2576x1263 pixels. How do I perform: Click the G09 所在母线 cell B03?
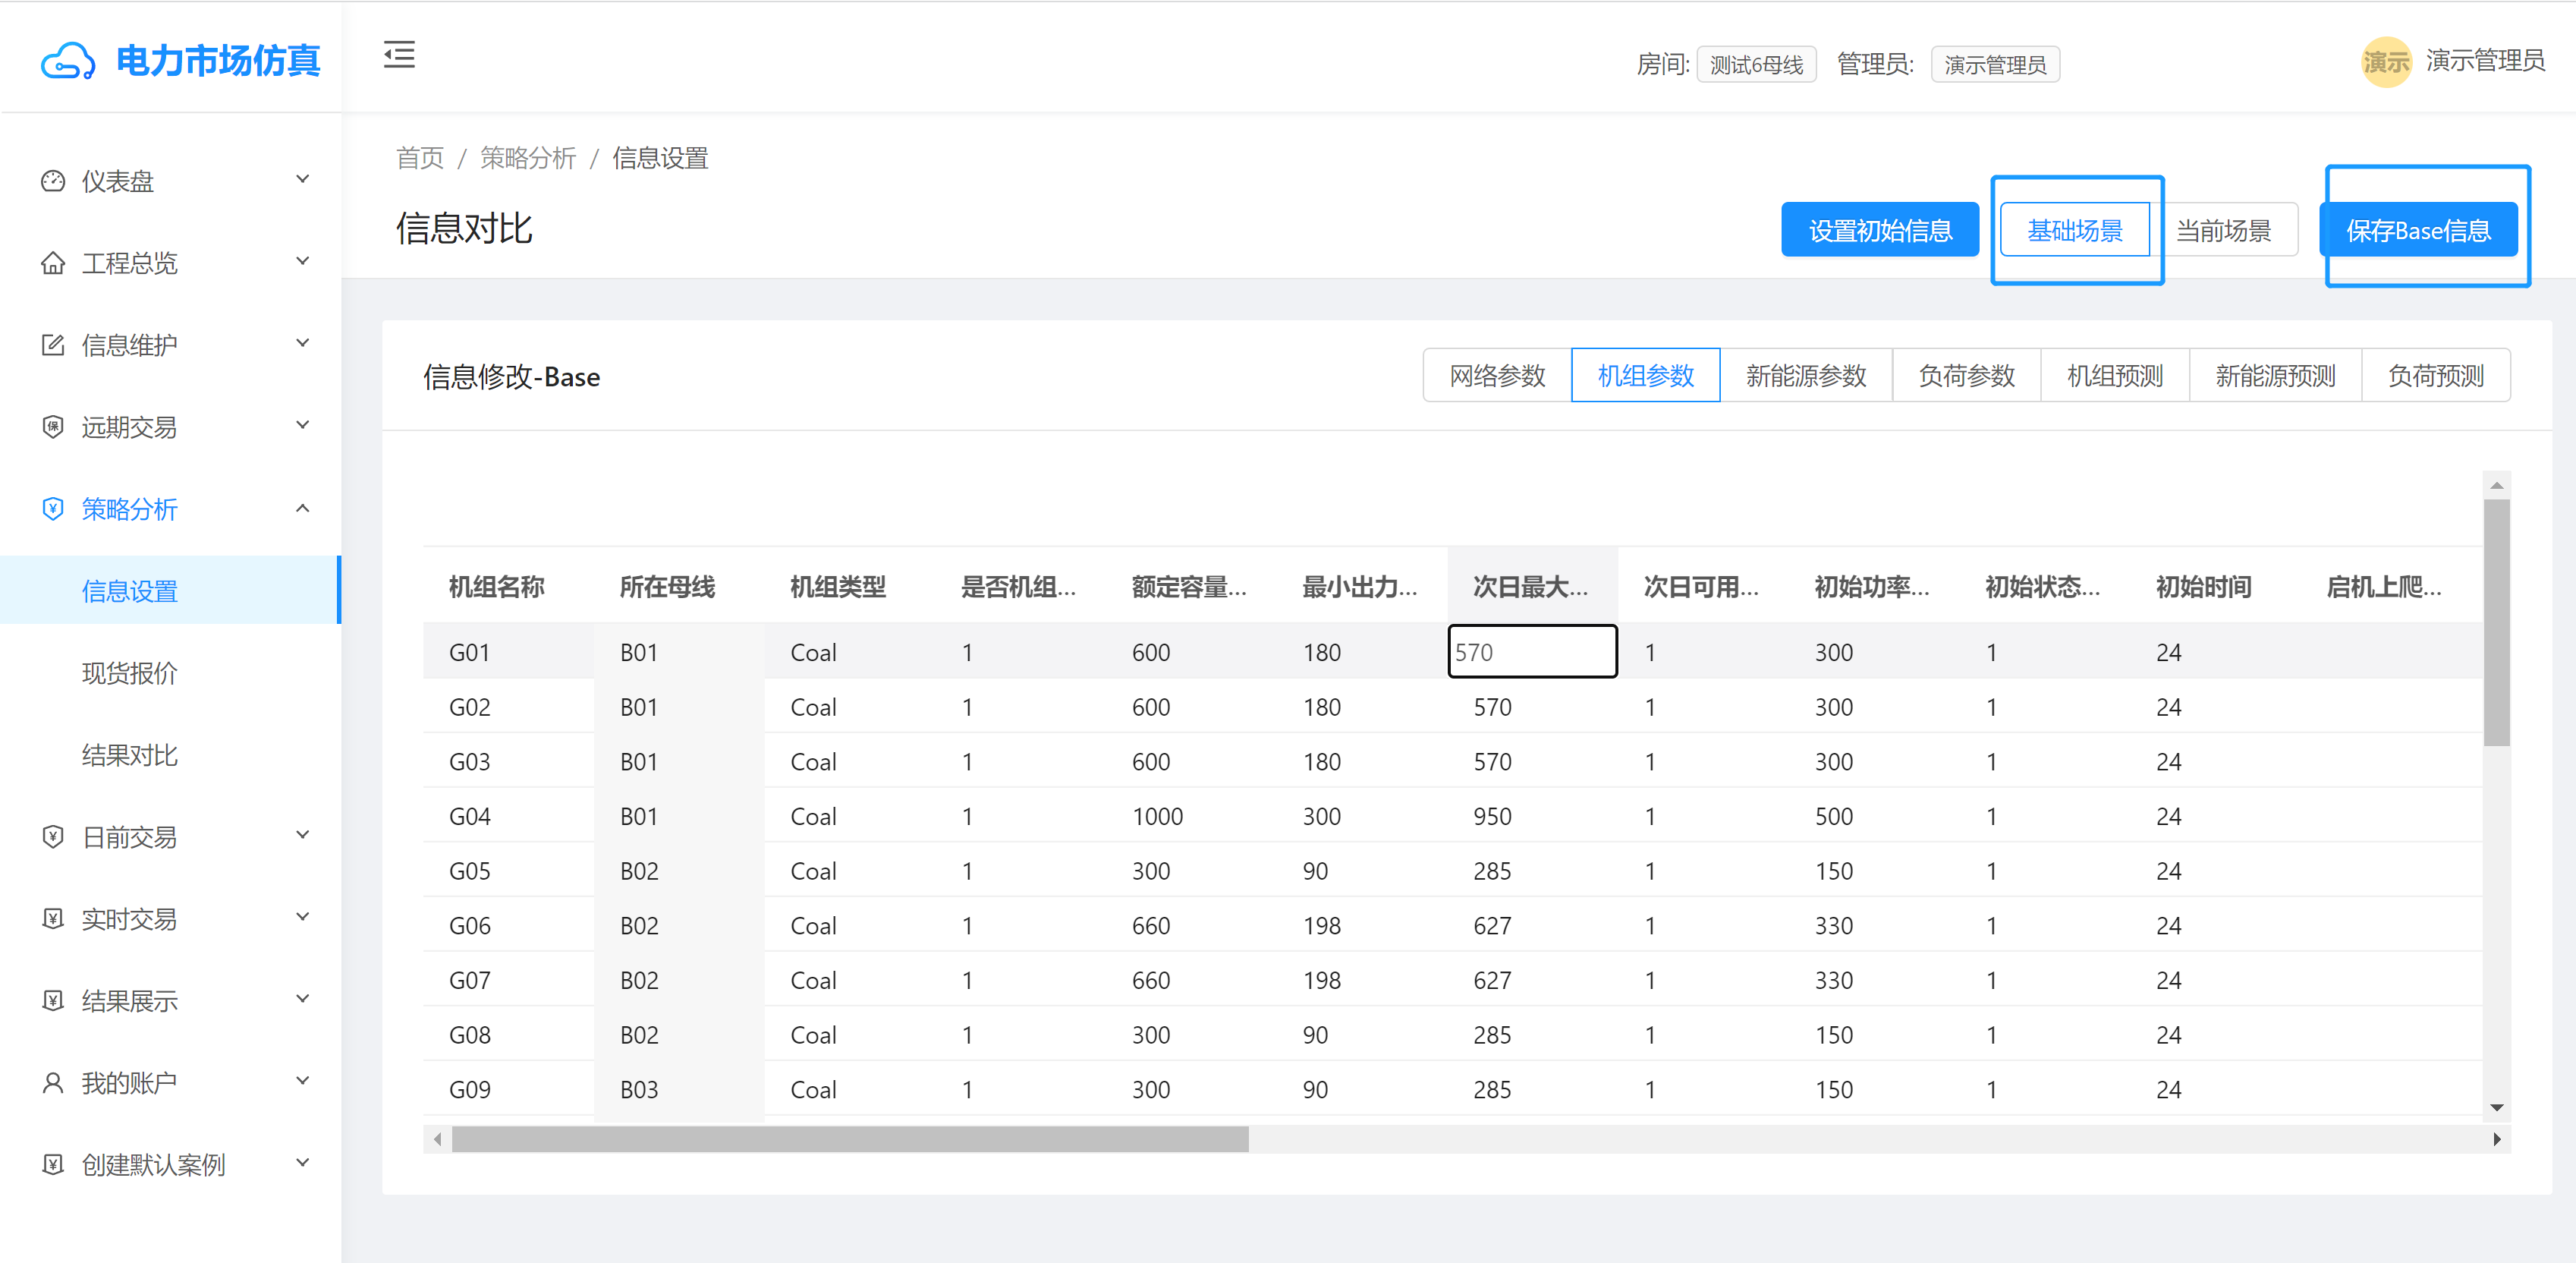pos(680,1089)
